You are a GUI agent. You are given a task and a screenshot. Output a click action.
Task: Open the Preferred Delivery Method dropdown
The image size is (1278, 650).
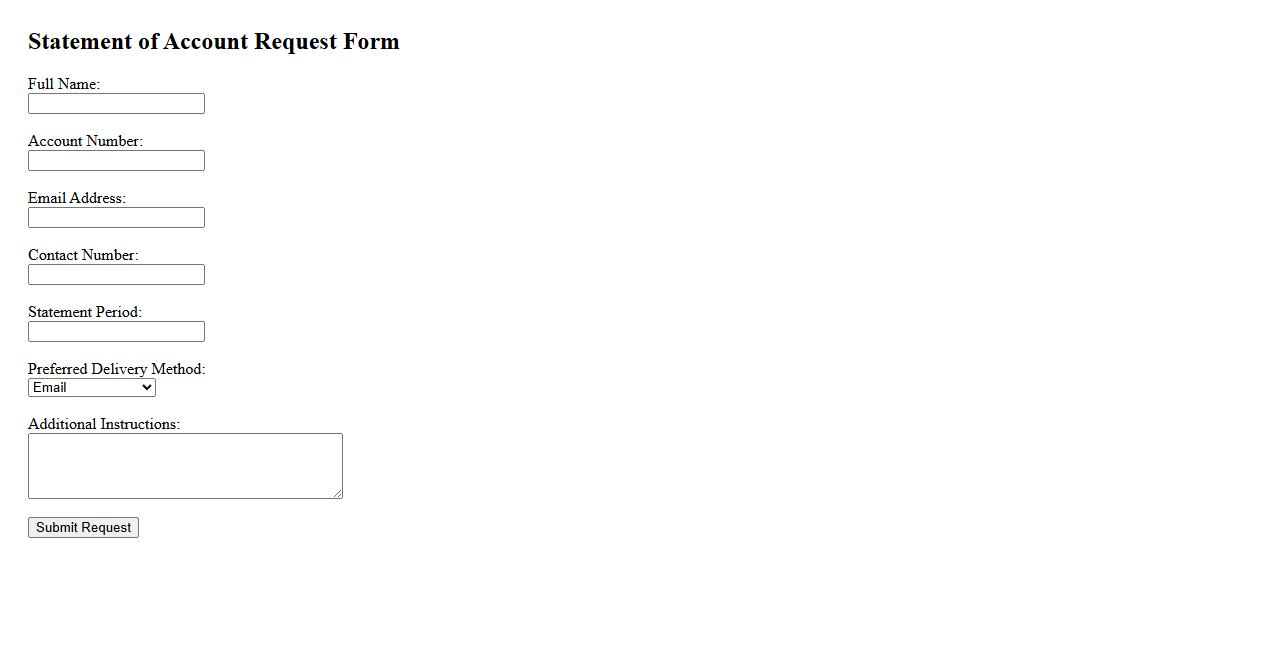[91, 388]
